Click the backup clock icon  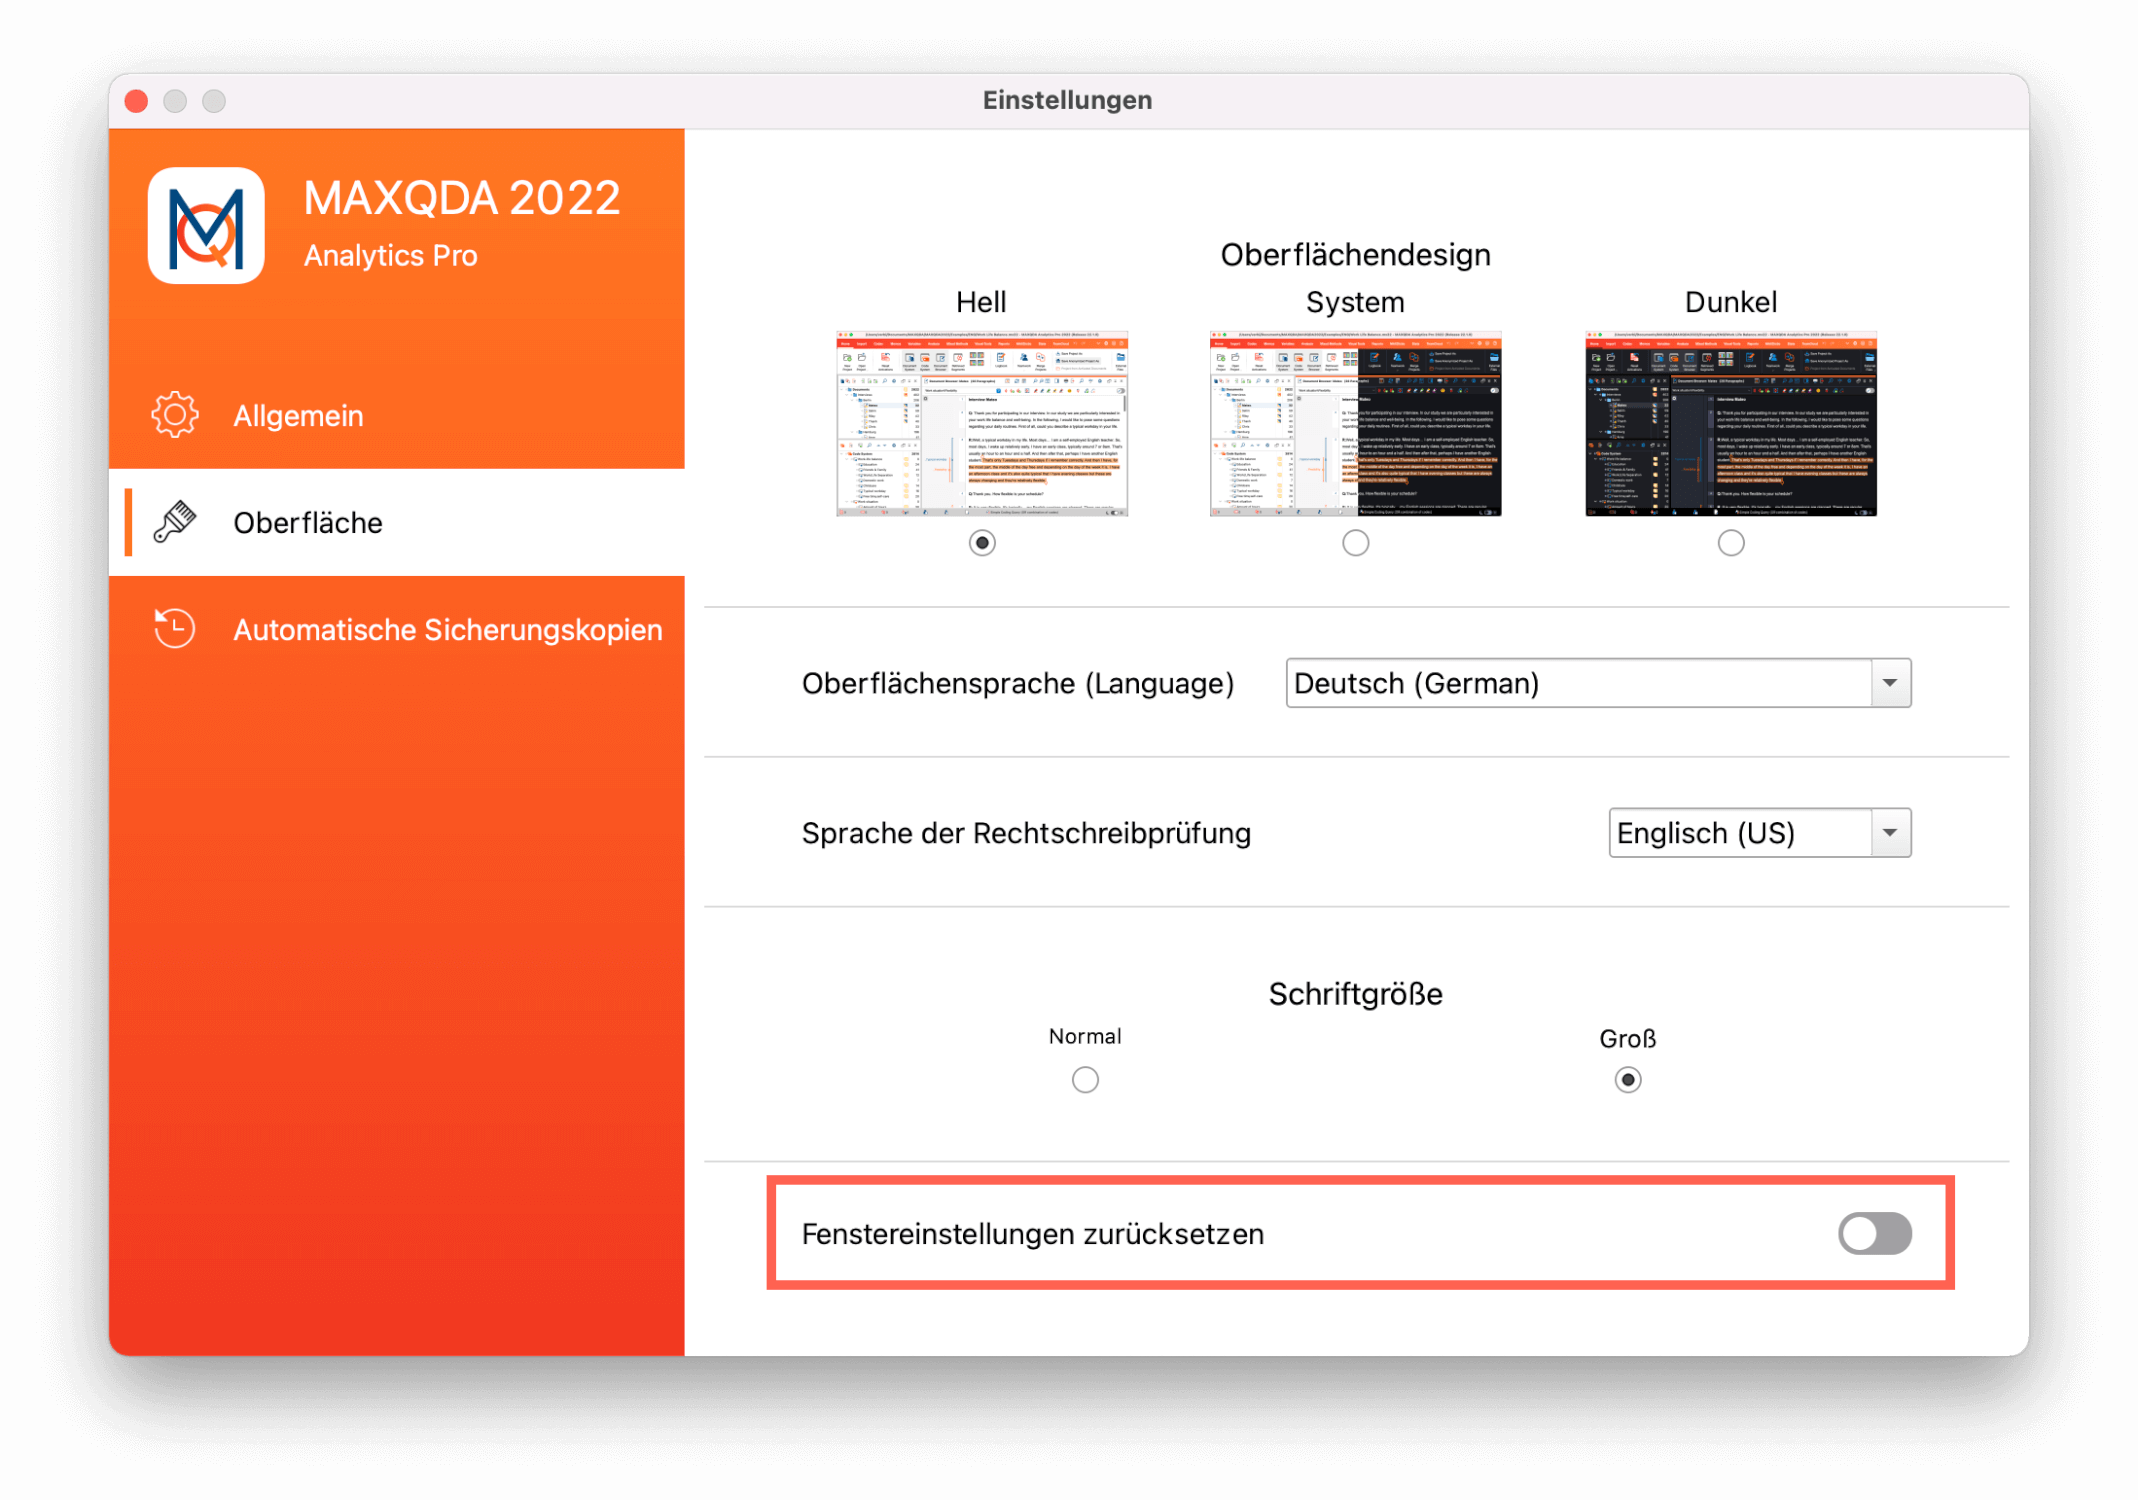[175, 629]
